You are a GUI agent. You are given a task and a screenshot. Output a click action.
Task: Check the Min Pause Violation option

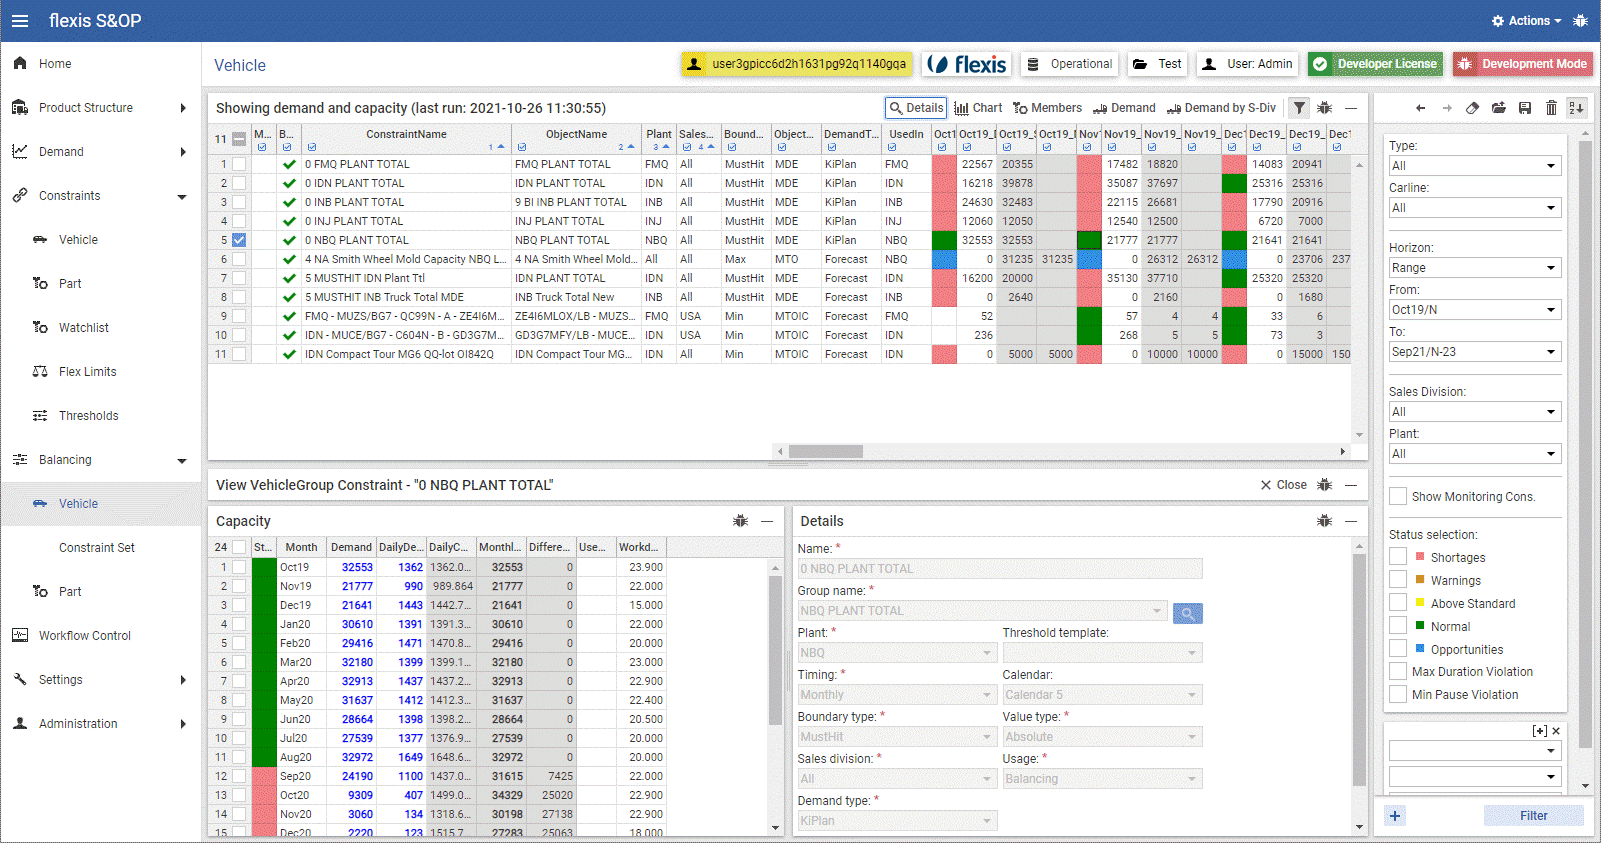[1398, 695]
